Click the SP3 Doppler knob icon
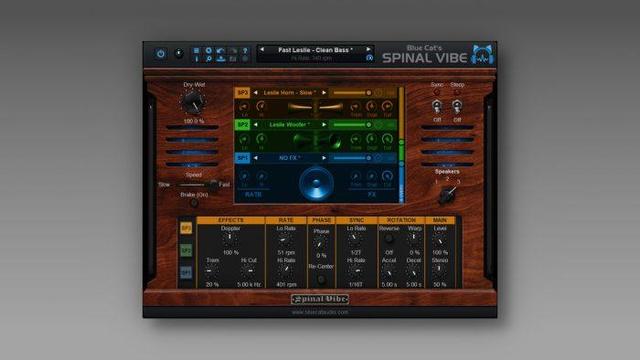 371,107
